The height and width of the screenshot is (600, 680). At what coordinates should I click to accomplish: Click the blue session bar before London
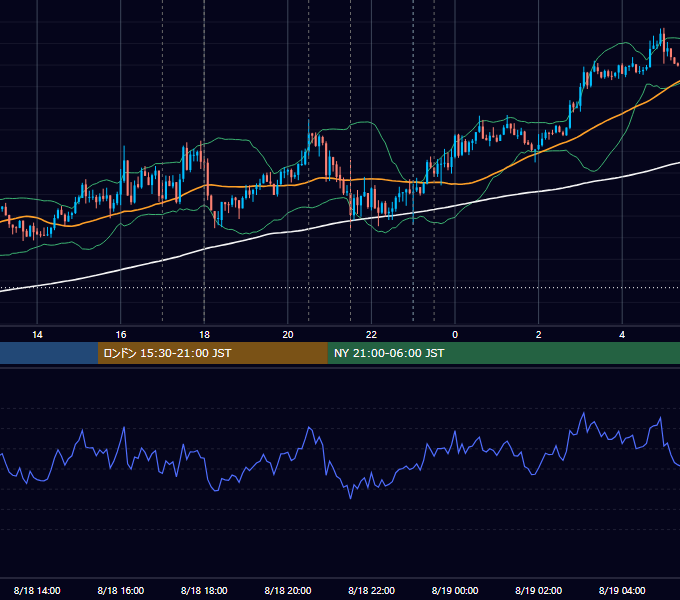[x=49, y=353]
